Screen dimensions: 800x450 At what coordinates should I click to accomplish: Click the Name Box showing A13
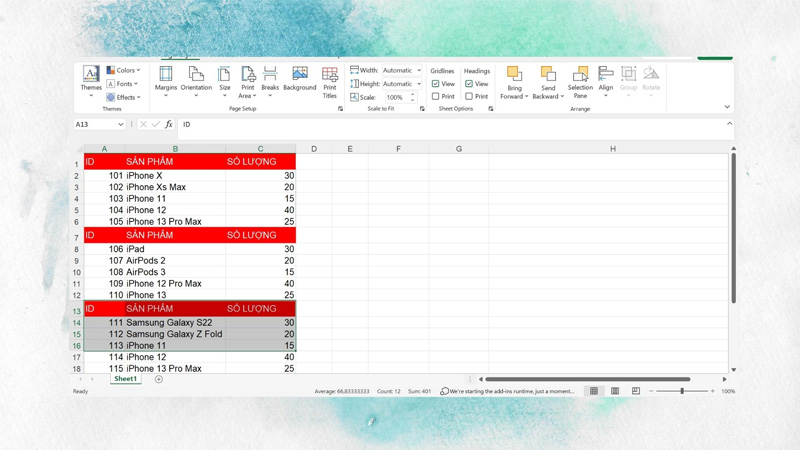tap(95, 124)
